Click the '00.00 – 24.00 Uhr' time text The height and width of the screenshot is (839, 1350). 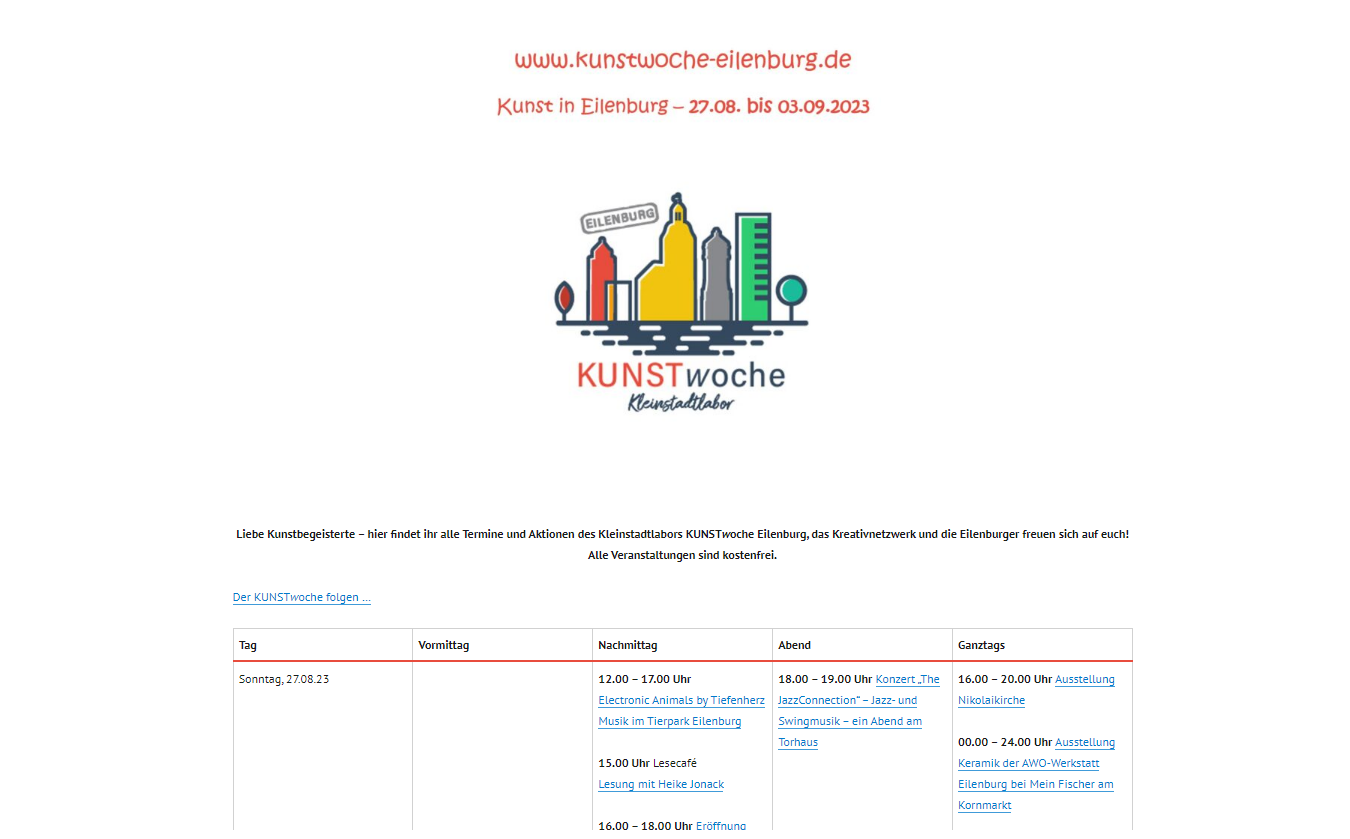pyautogui.click(x=1005, y=743)
